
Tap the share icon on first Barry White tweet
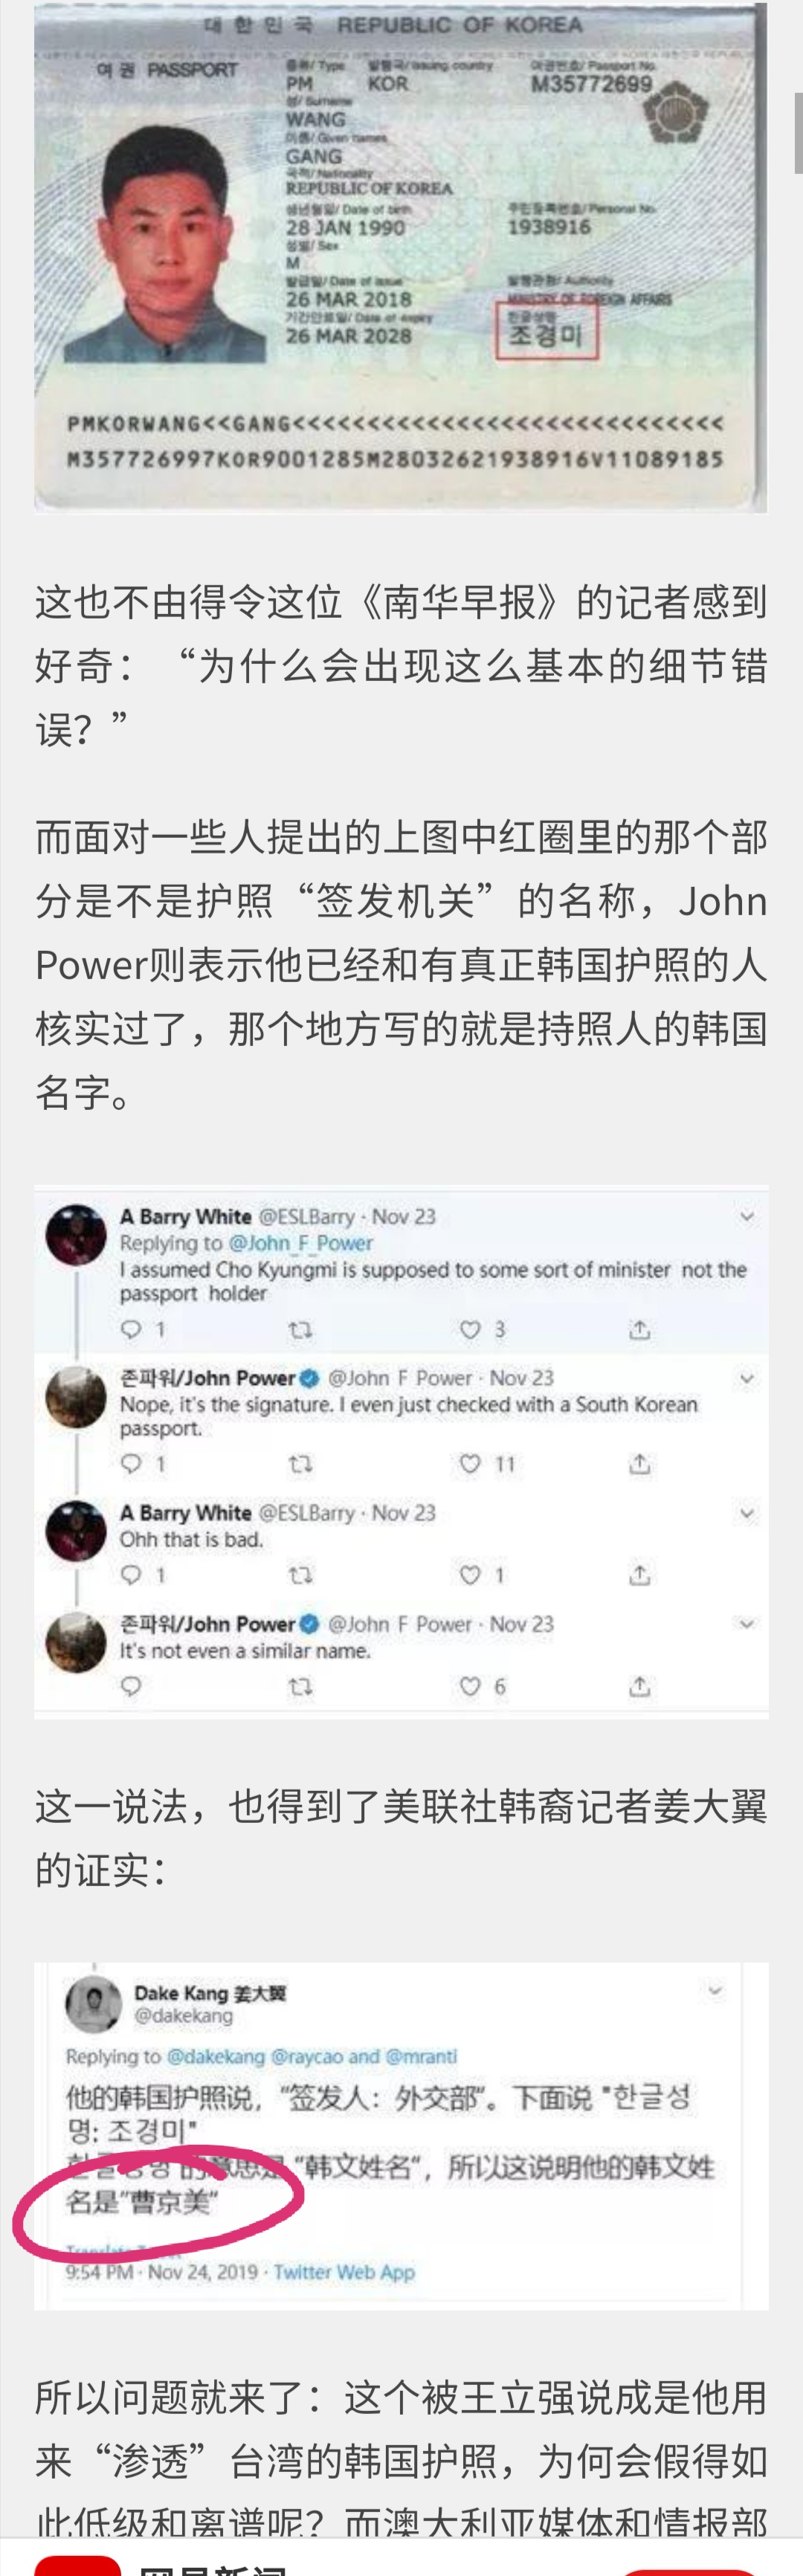[640, 1329]
